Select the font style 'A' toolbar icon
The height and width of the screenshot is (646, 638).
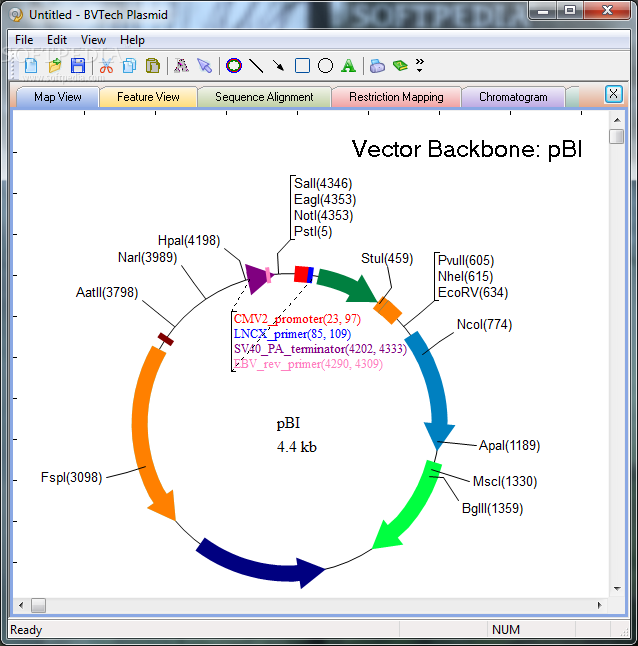click(181, 66)
